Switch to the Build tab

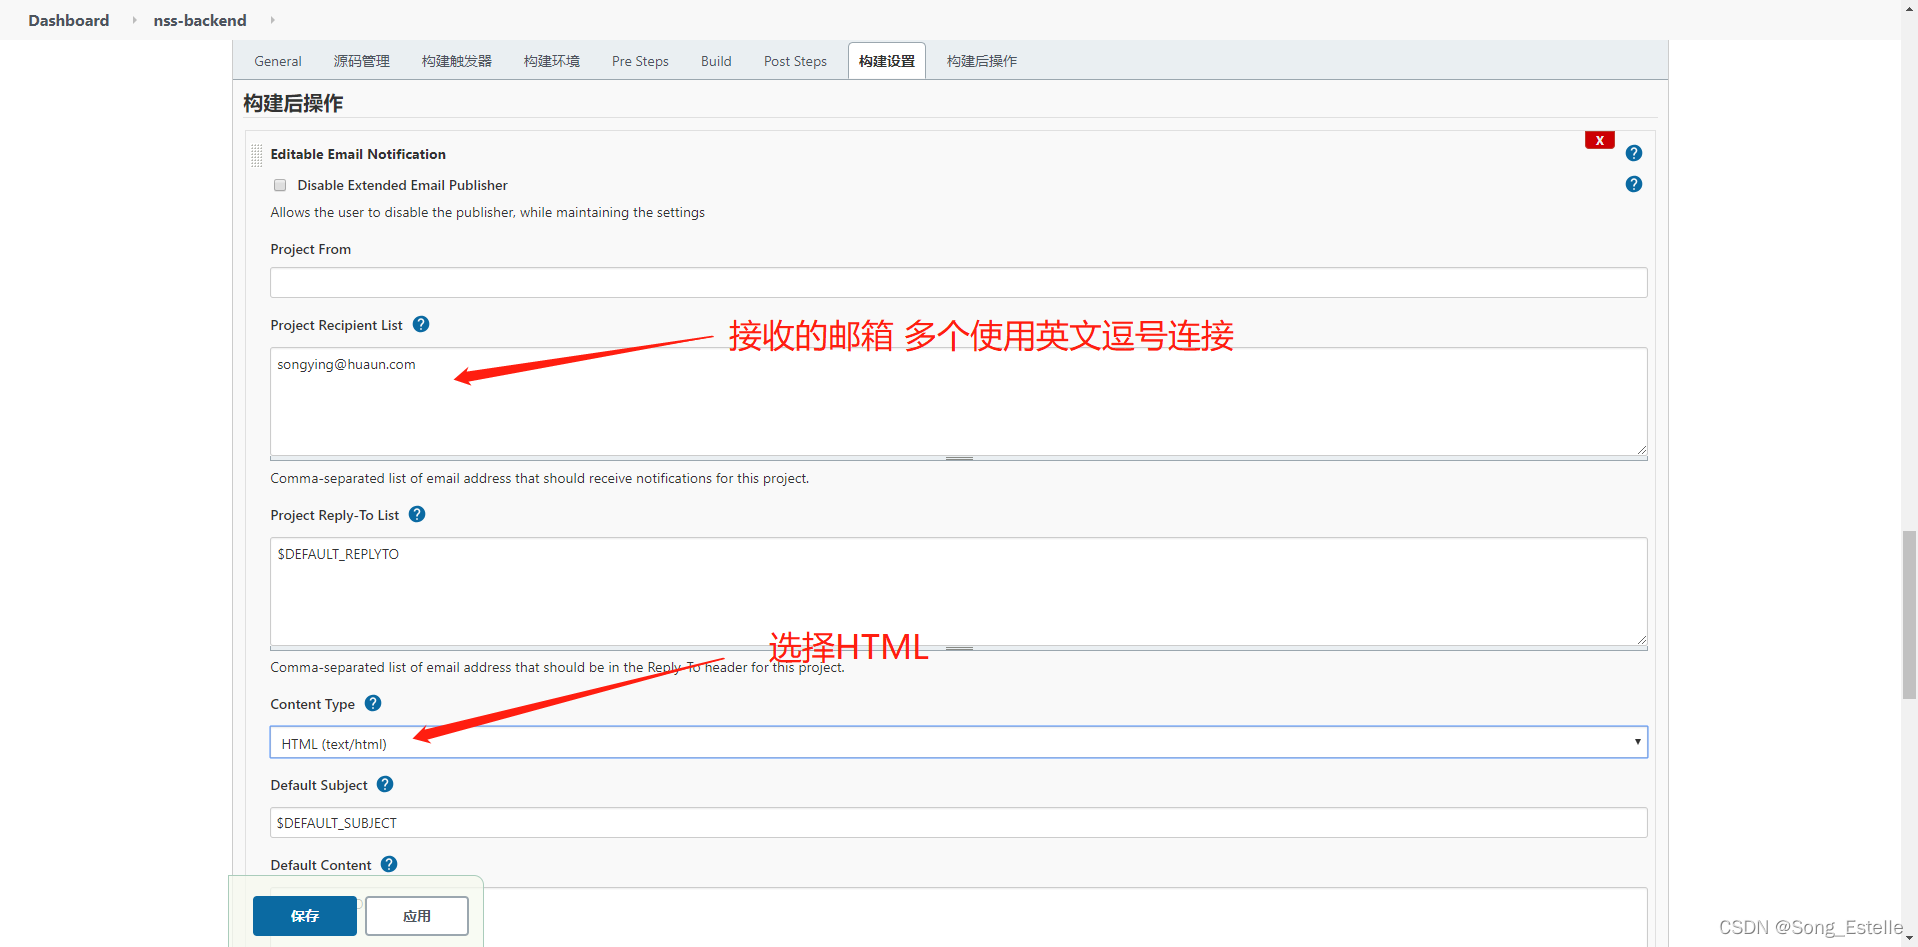716,61
